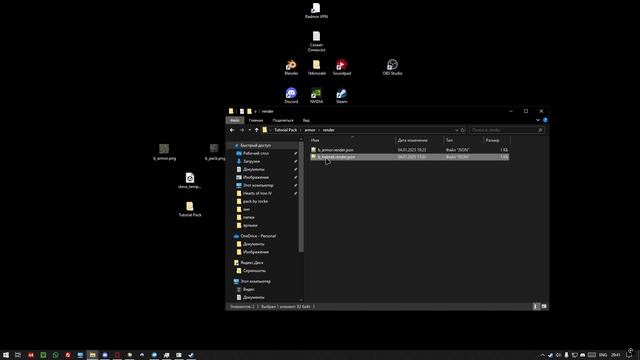The width and height of the screenshot is (640, 360).
Task: Click the taskbar clock showing 20:41
Action: click(616, 355)
